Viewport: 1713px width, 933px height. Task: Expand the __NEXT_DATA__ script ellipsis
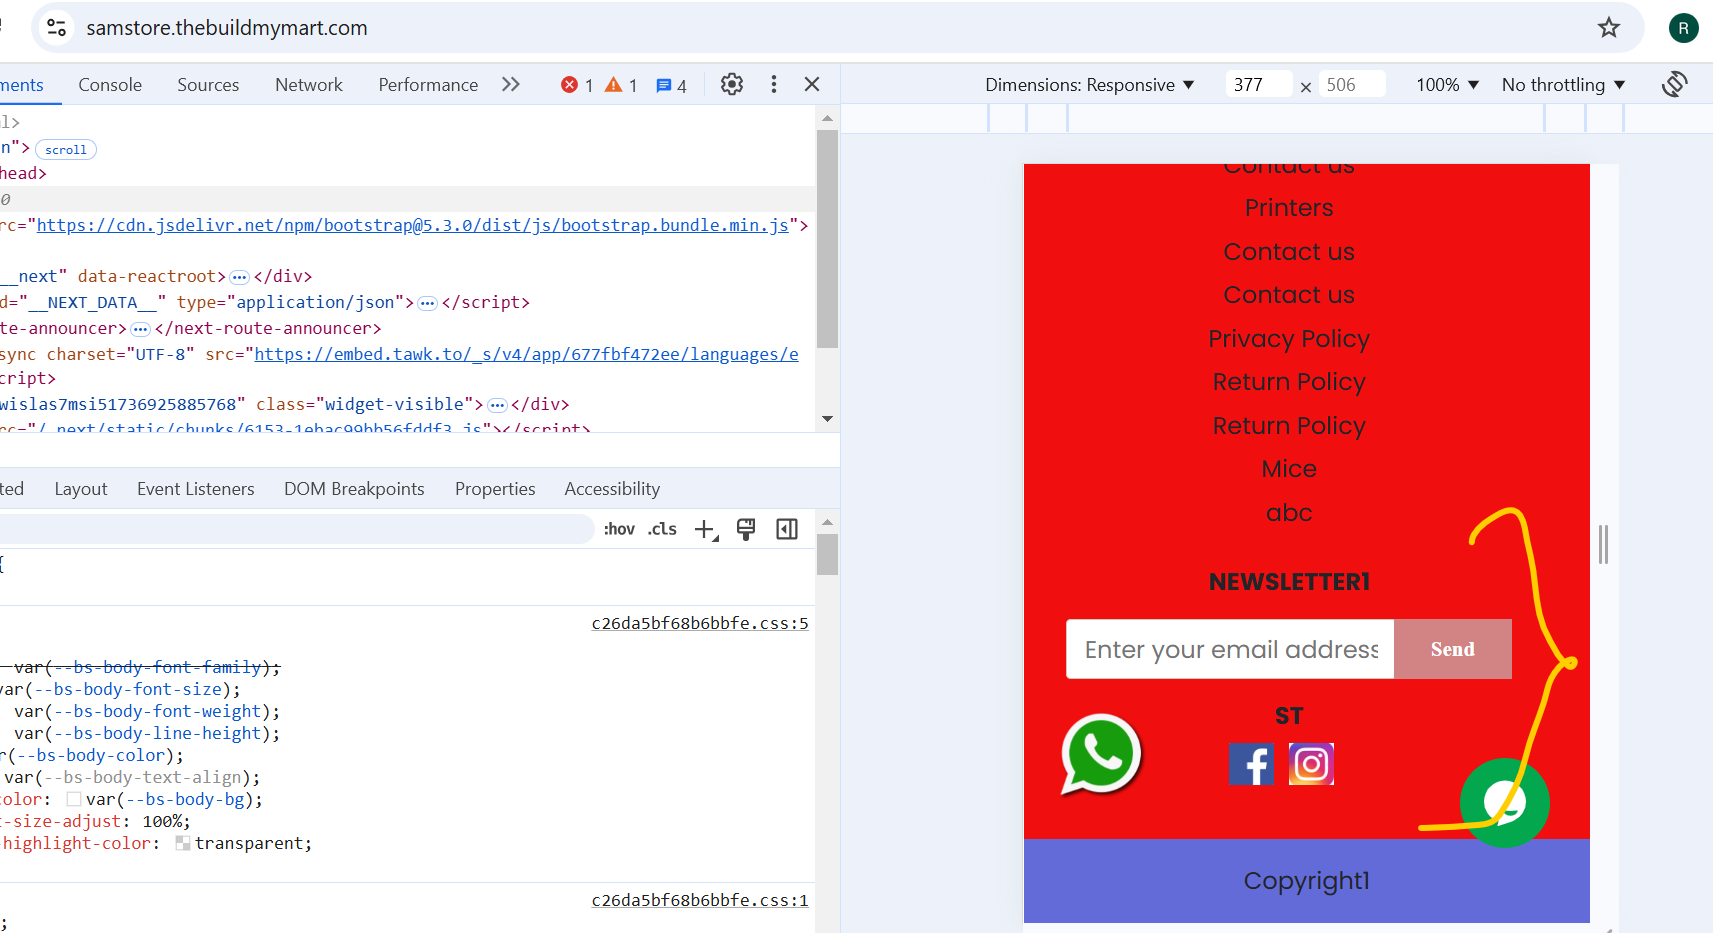click(x=428, y=303)
